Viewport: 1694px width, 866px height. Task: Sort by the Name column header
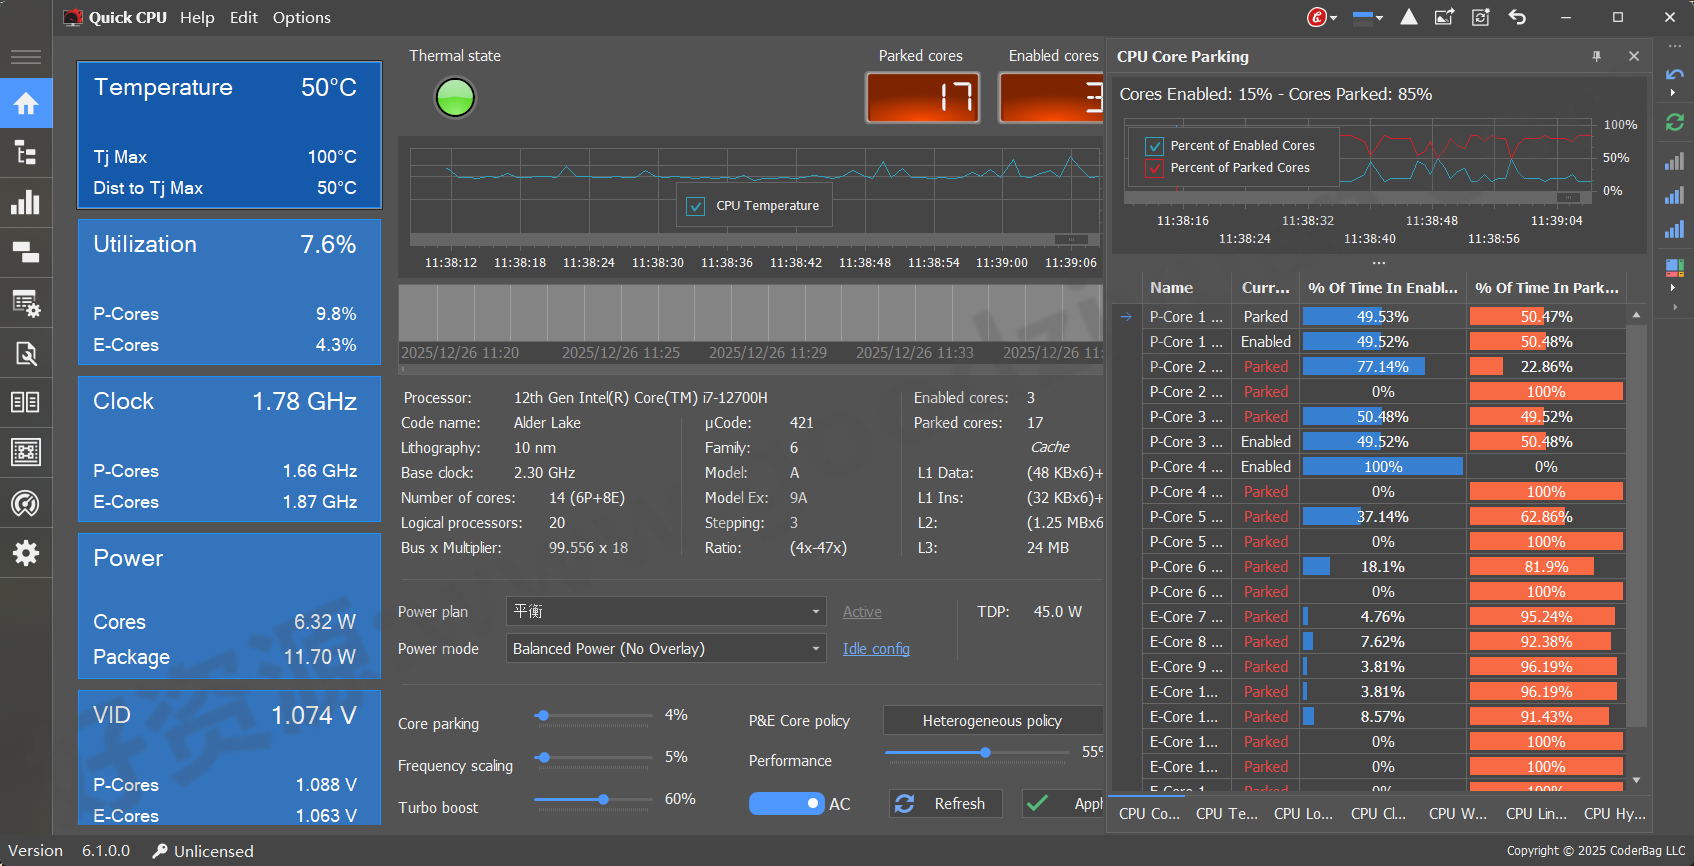pos(1187,288)
